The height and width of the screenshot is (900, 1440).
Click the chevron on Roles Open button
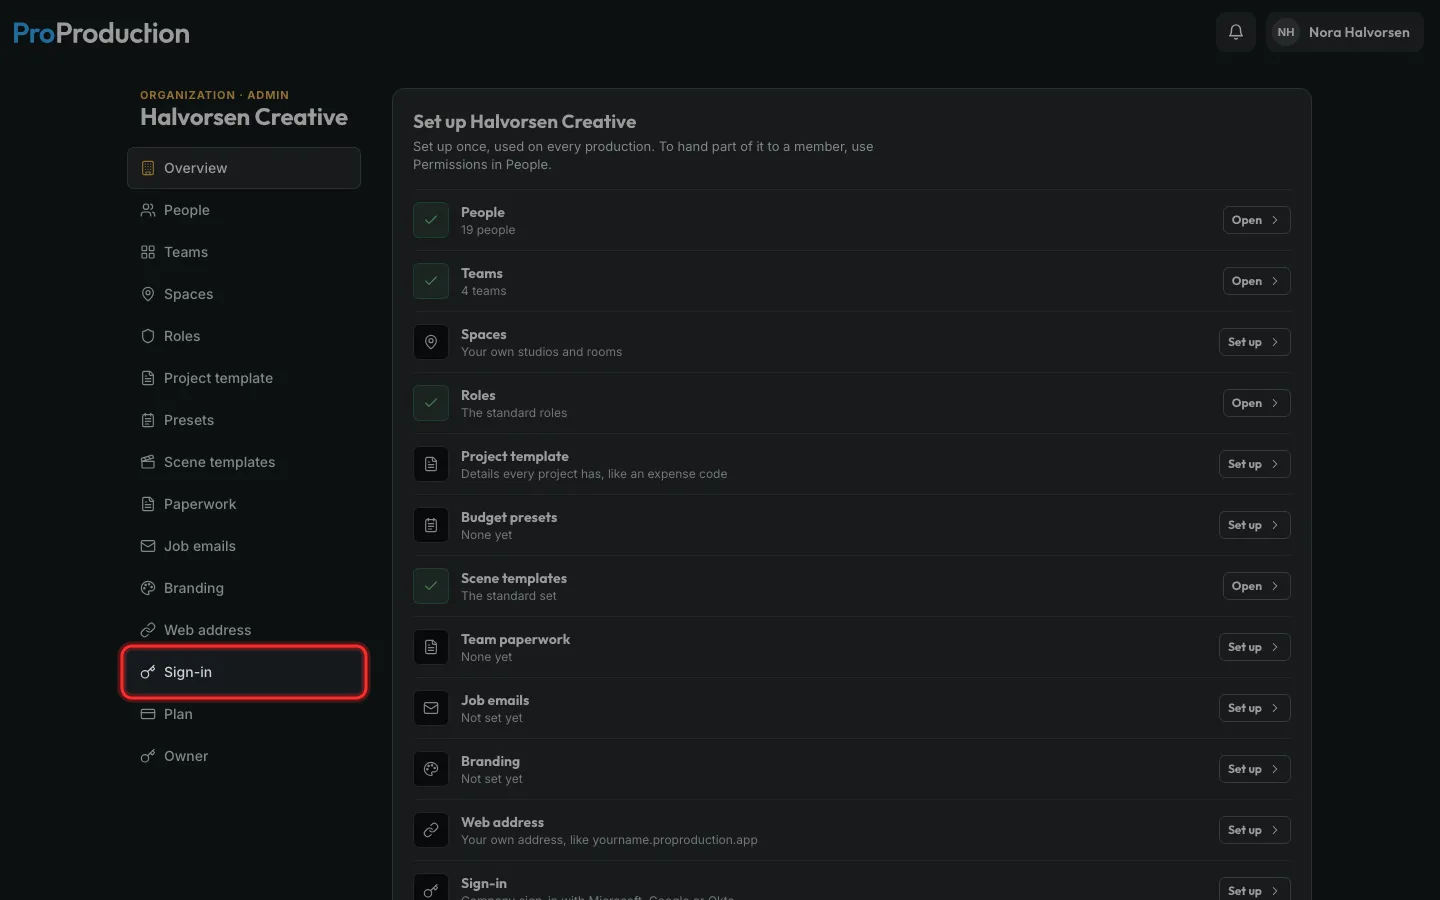pyautogui.click(x=1275, y=403)
